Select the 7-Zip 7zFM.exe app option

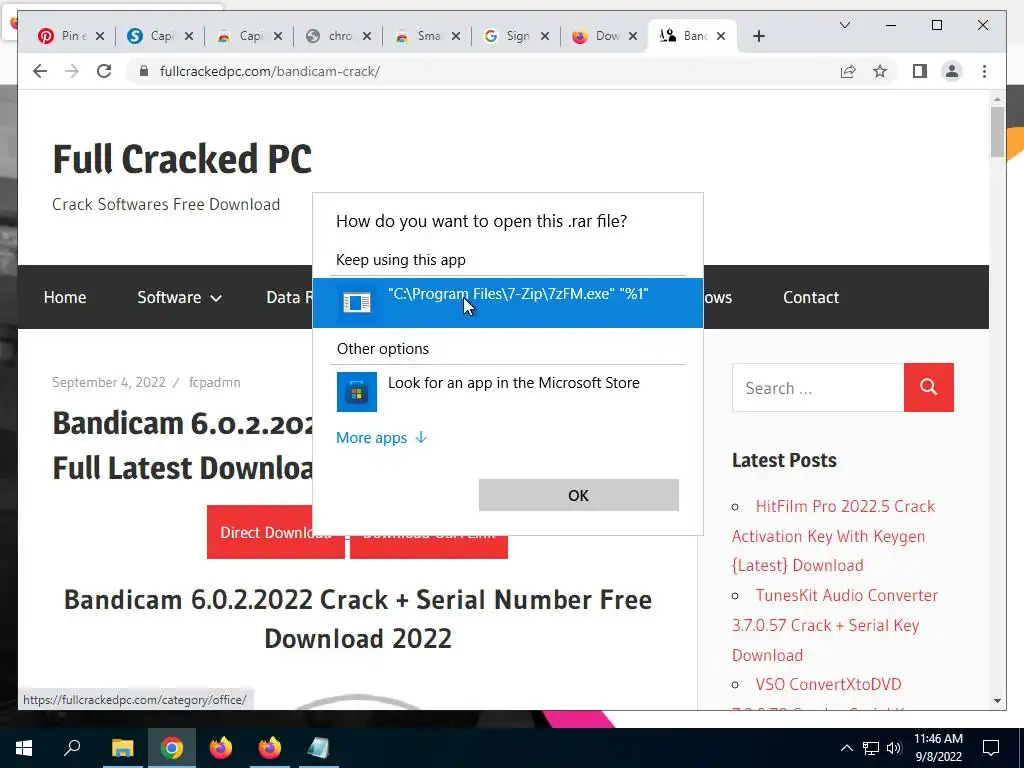pos(507,302)
